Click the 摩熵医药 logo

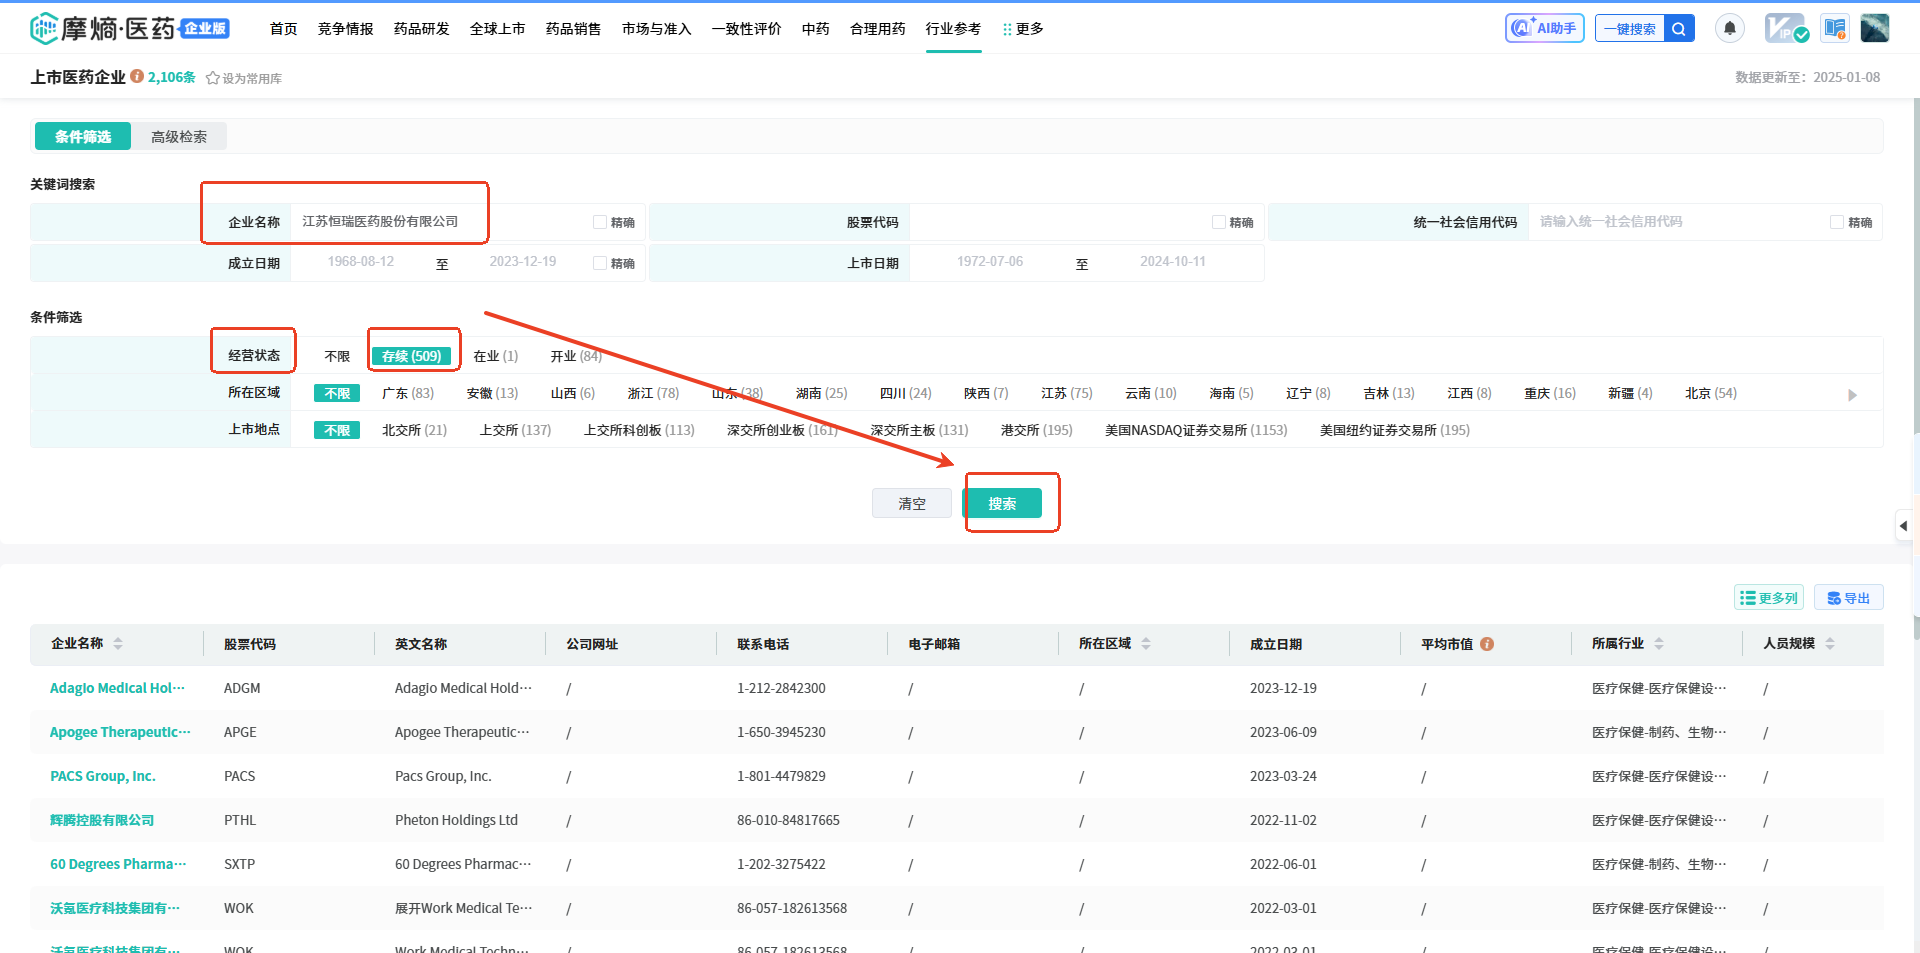129,28
